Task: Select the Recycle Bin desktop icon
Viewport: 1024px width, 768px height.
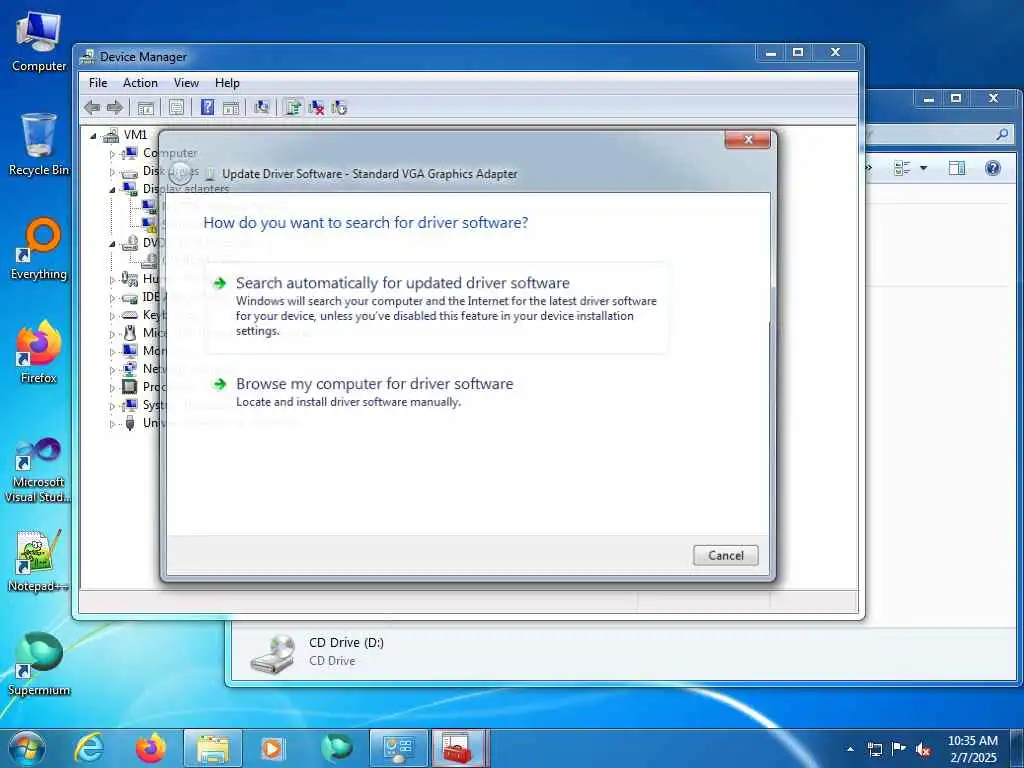Action: 39,144
